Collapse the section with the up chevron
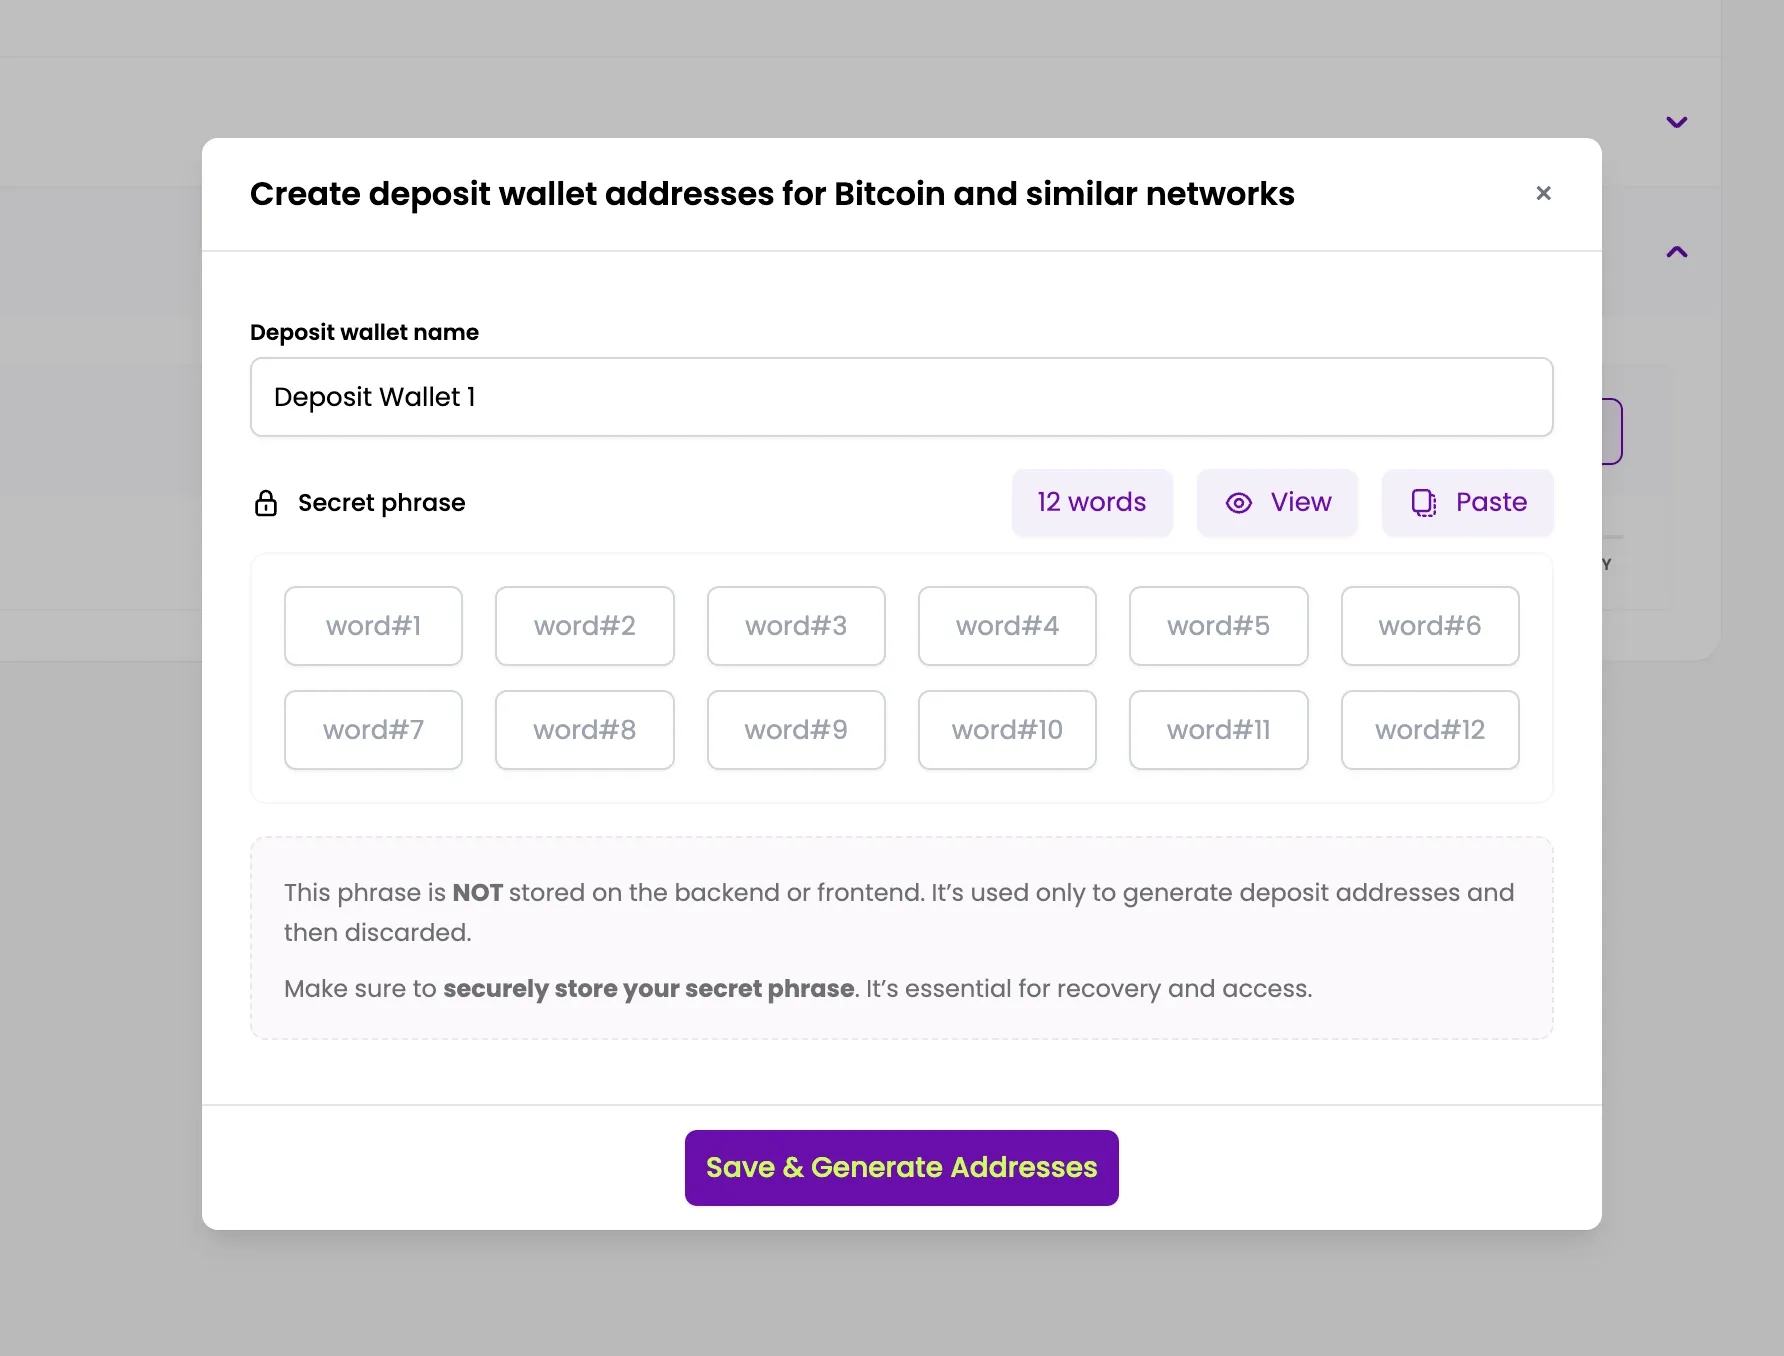The width and height of the screenshot is (1784, 1356). pyautogui.click(x=1676, y=252)
